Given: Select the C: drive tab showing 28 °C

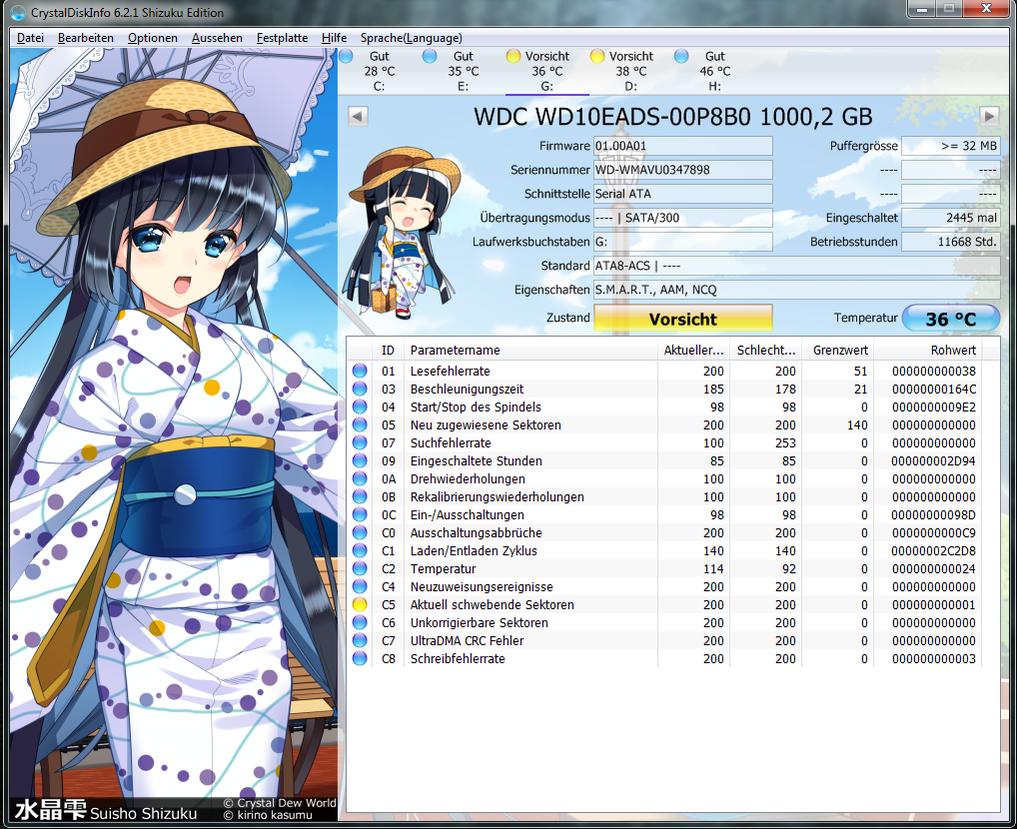Looking at the screenshot, I should point(379,71).
